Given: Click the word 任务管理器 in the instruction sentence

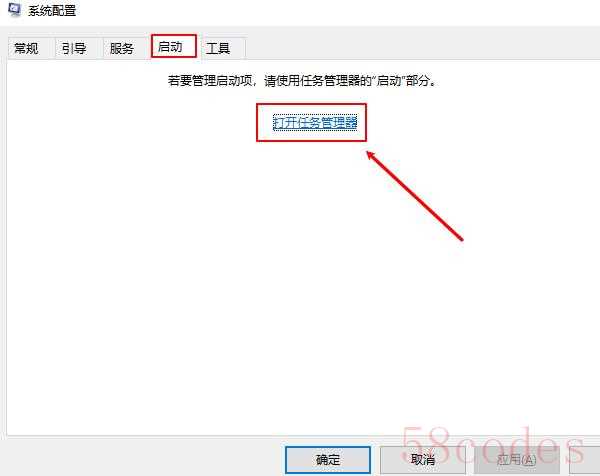Looking at the screenshot, I should coord(331,81).
